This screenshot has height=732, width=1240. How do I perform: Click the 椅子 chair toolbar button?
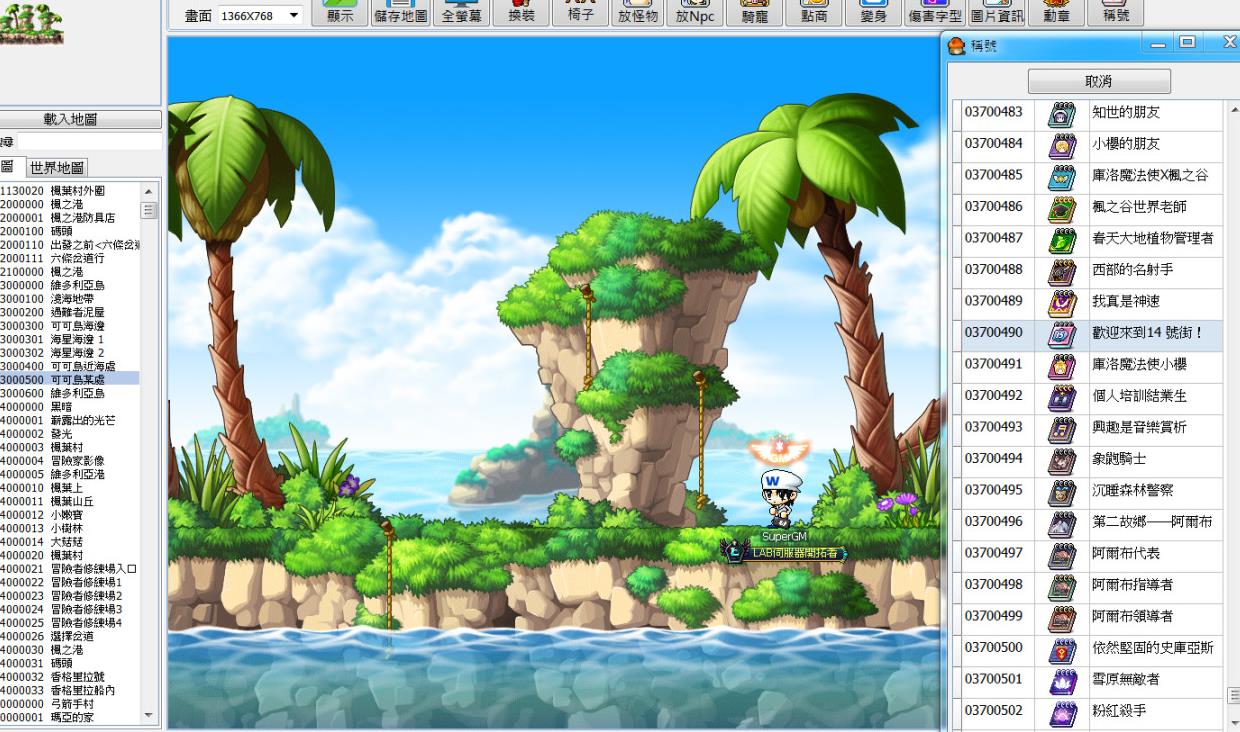580,13
